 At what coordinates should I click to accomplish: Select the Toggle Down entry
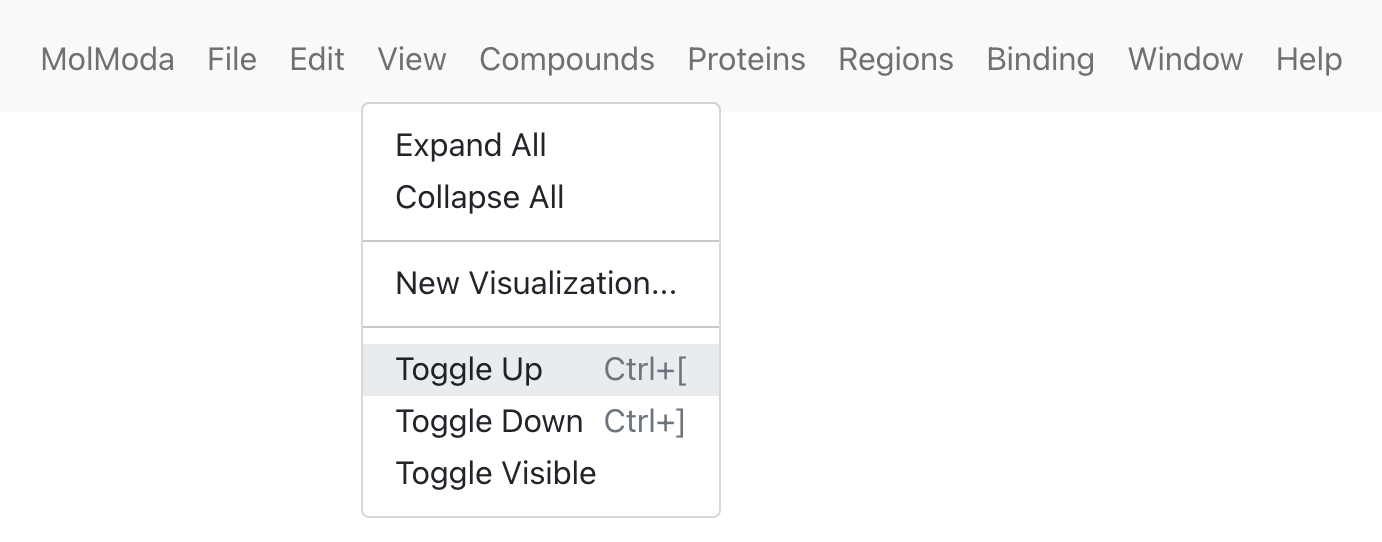(541, 422)
